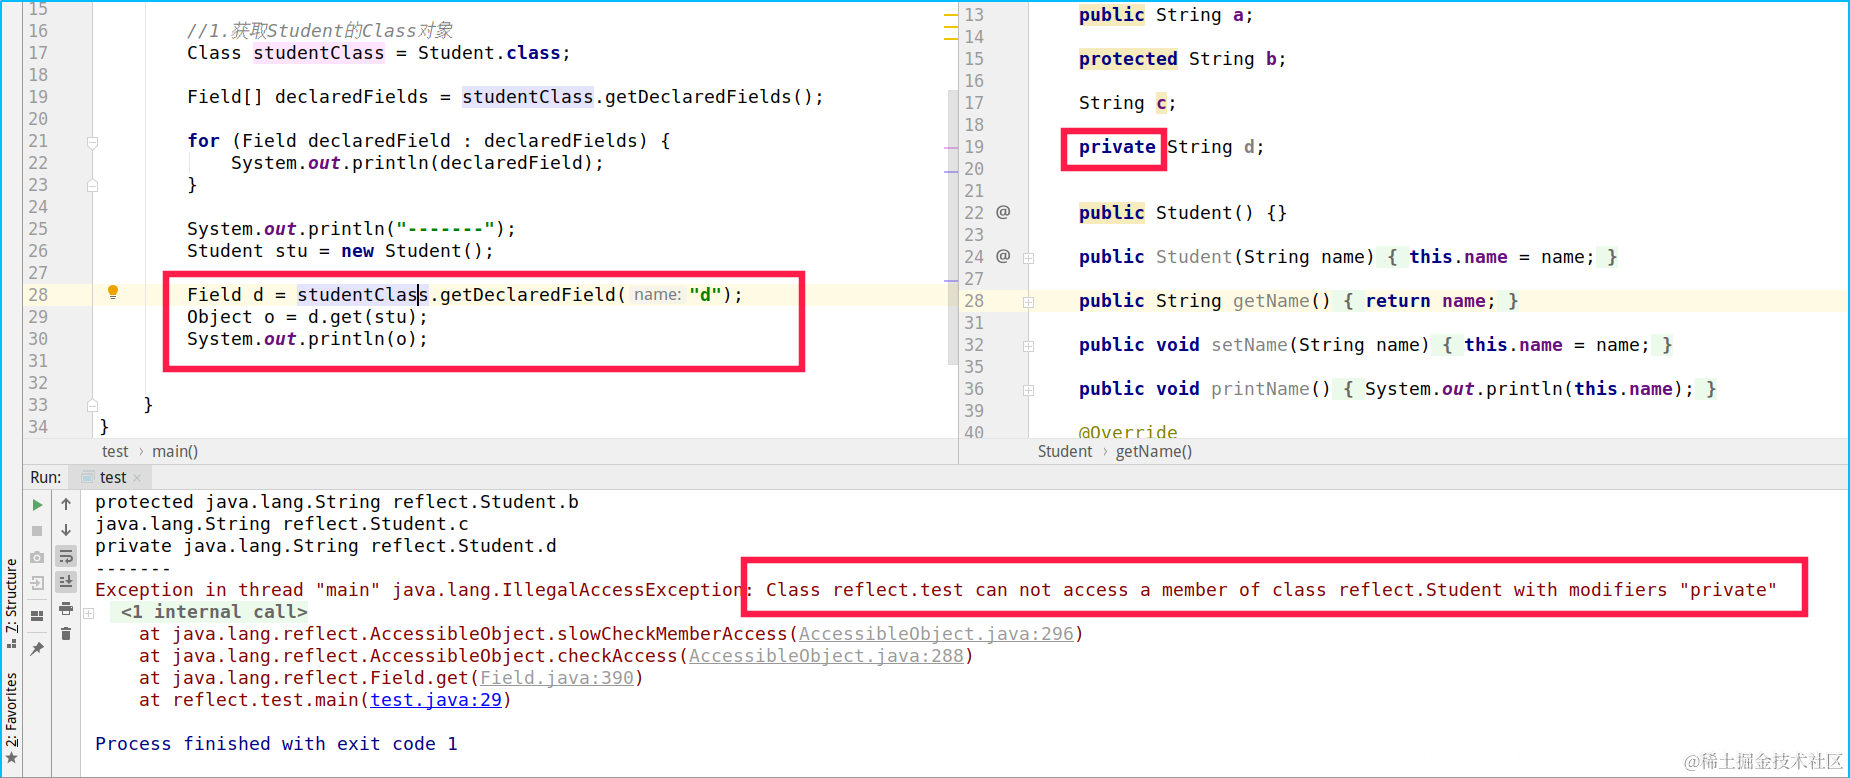This screenshot has width=1850, height=778.
Task: Click line number 19 in Student gutter
Action: point(974,147)
